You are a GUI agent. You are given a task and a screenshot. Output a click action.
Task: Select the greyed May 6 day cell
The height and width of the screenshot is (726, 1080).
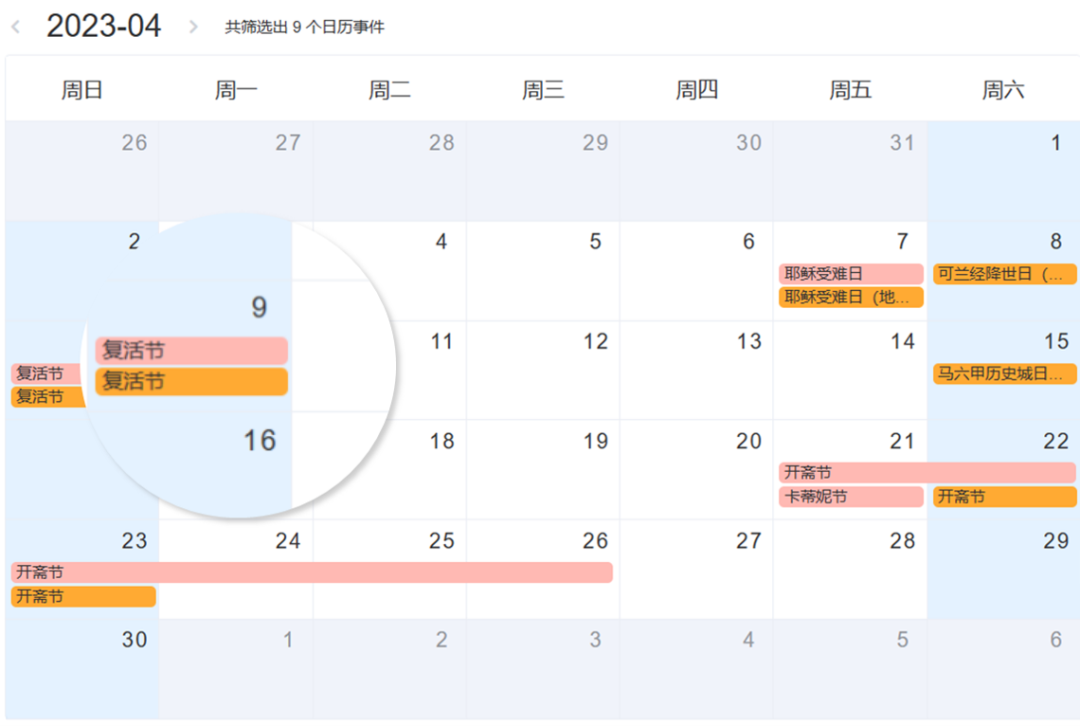click(1004, 670)
